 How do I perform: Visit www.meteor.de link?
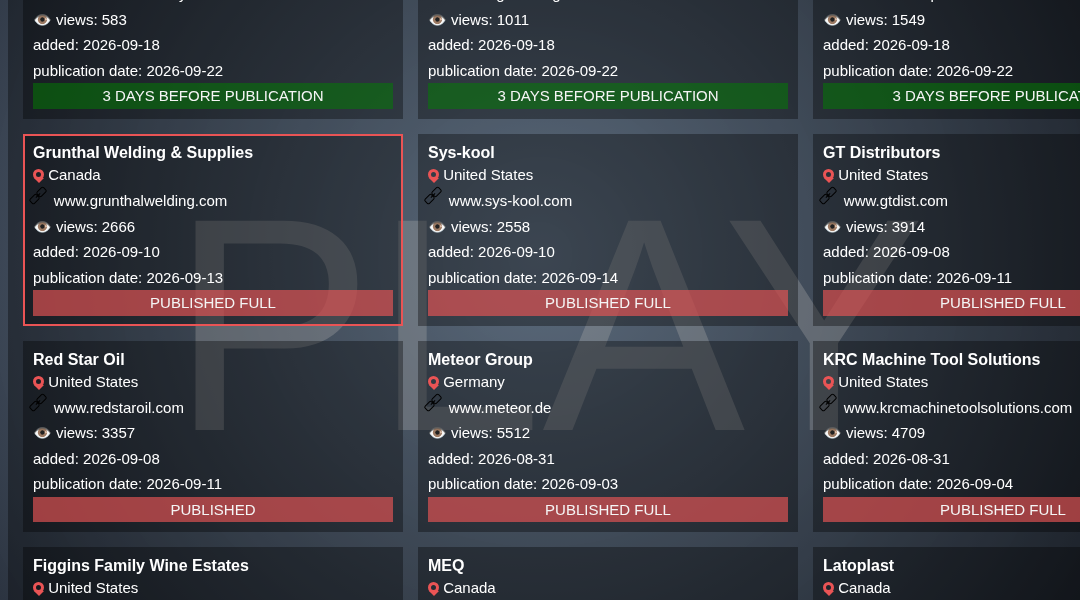499,408
